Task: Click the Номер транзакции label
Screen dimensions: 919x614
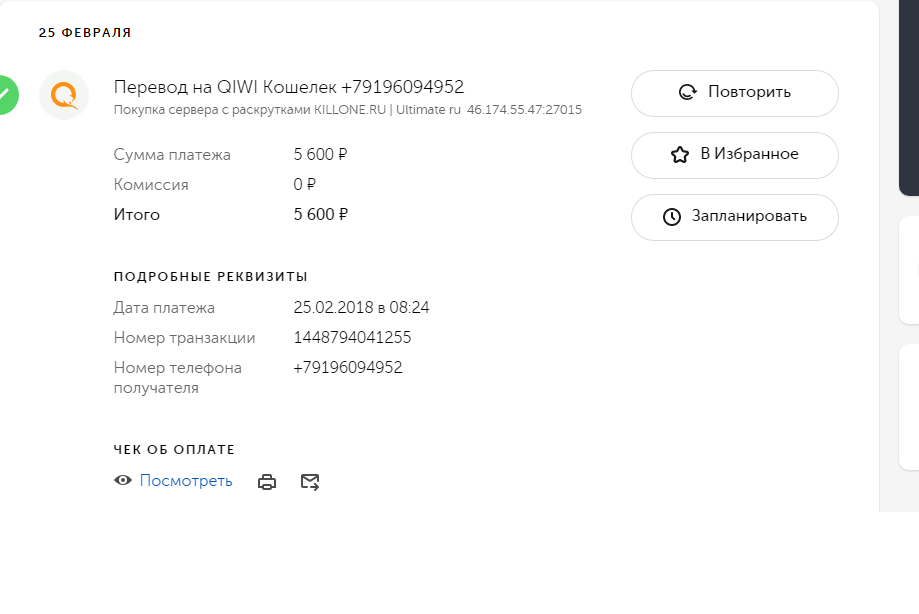Action: point(185,338)
